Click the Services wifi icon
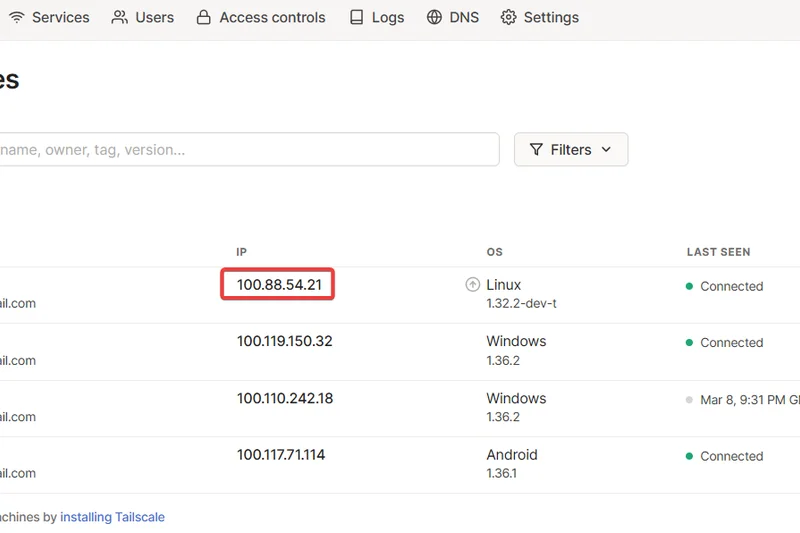Screen dimensions: 800x533 tap(16, 17)
